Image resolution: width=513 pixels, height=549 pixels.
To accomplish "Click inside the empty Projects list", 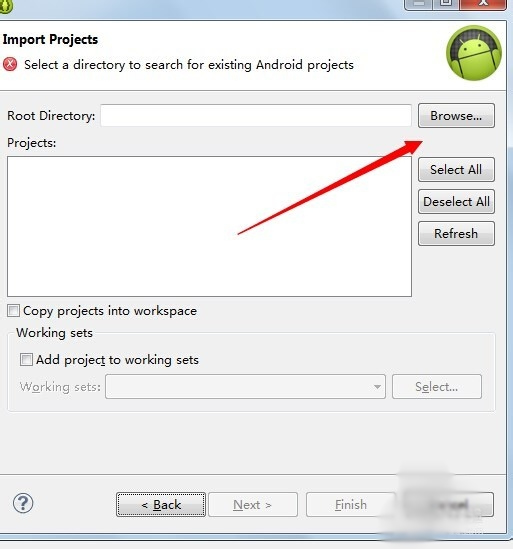I will 209,227.
